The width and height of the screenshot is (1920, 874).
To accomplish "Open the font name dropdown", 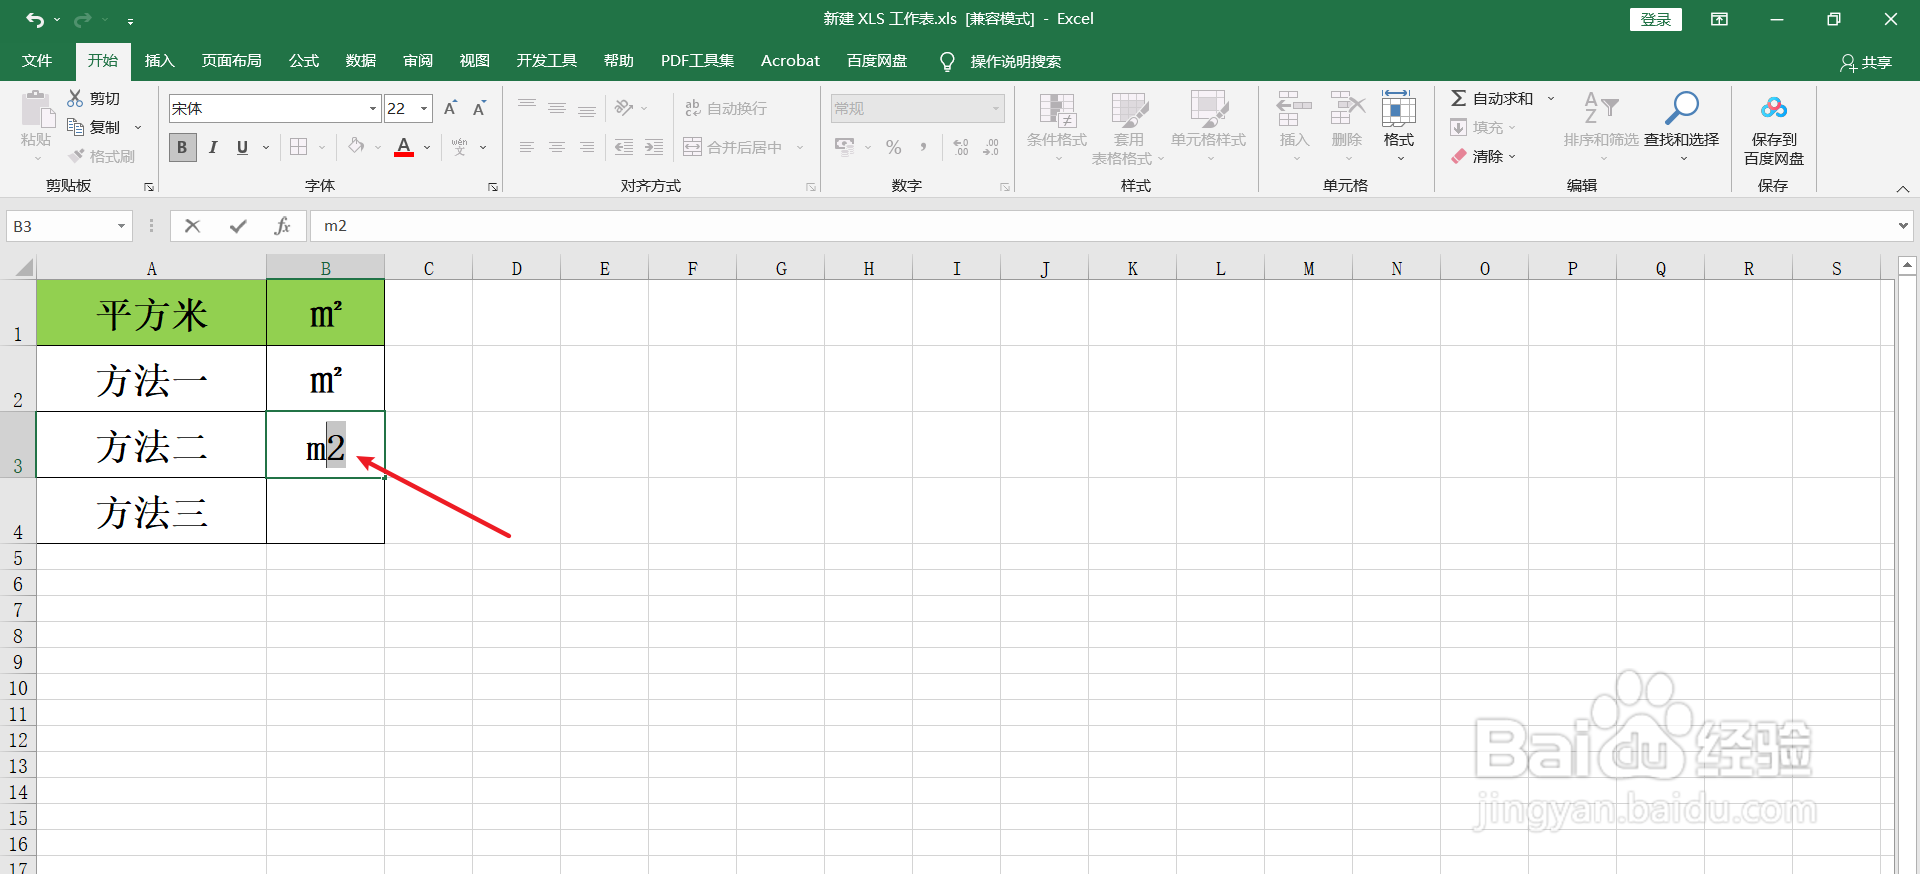I will pos(373,108).
